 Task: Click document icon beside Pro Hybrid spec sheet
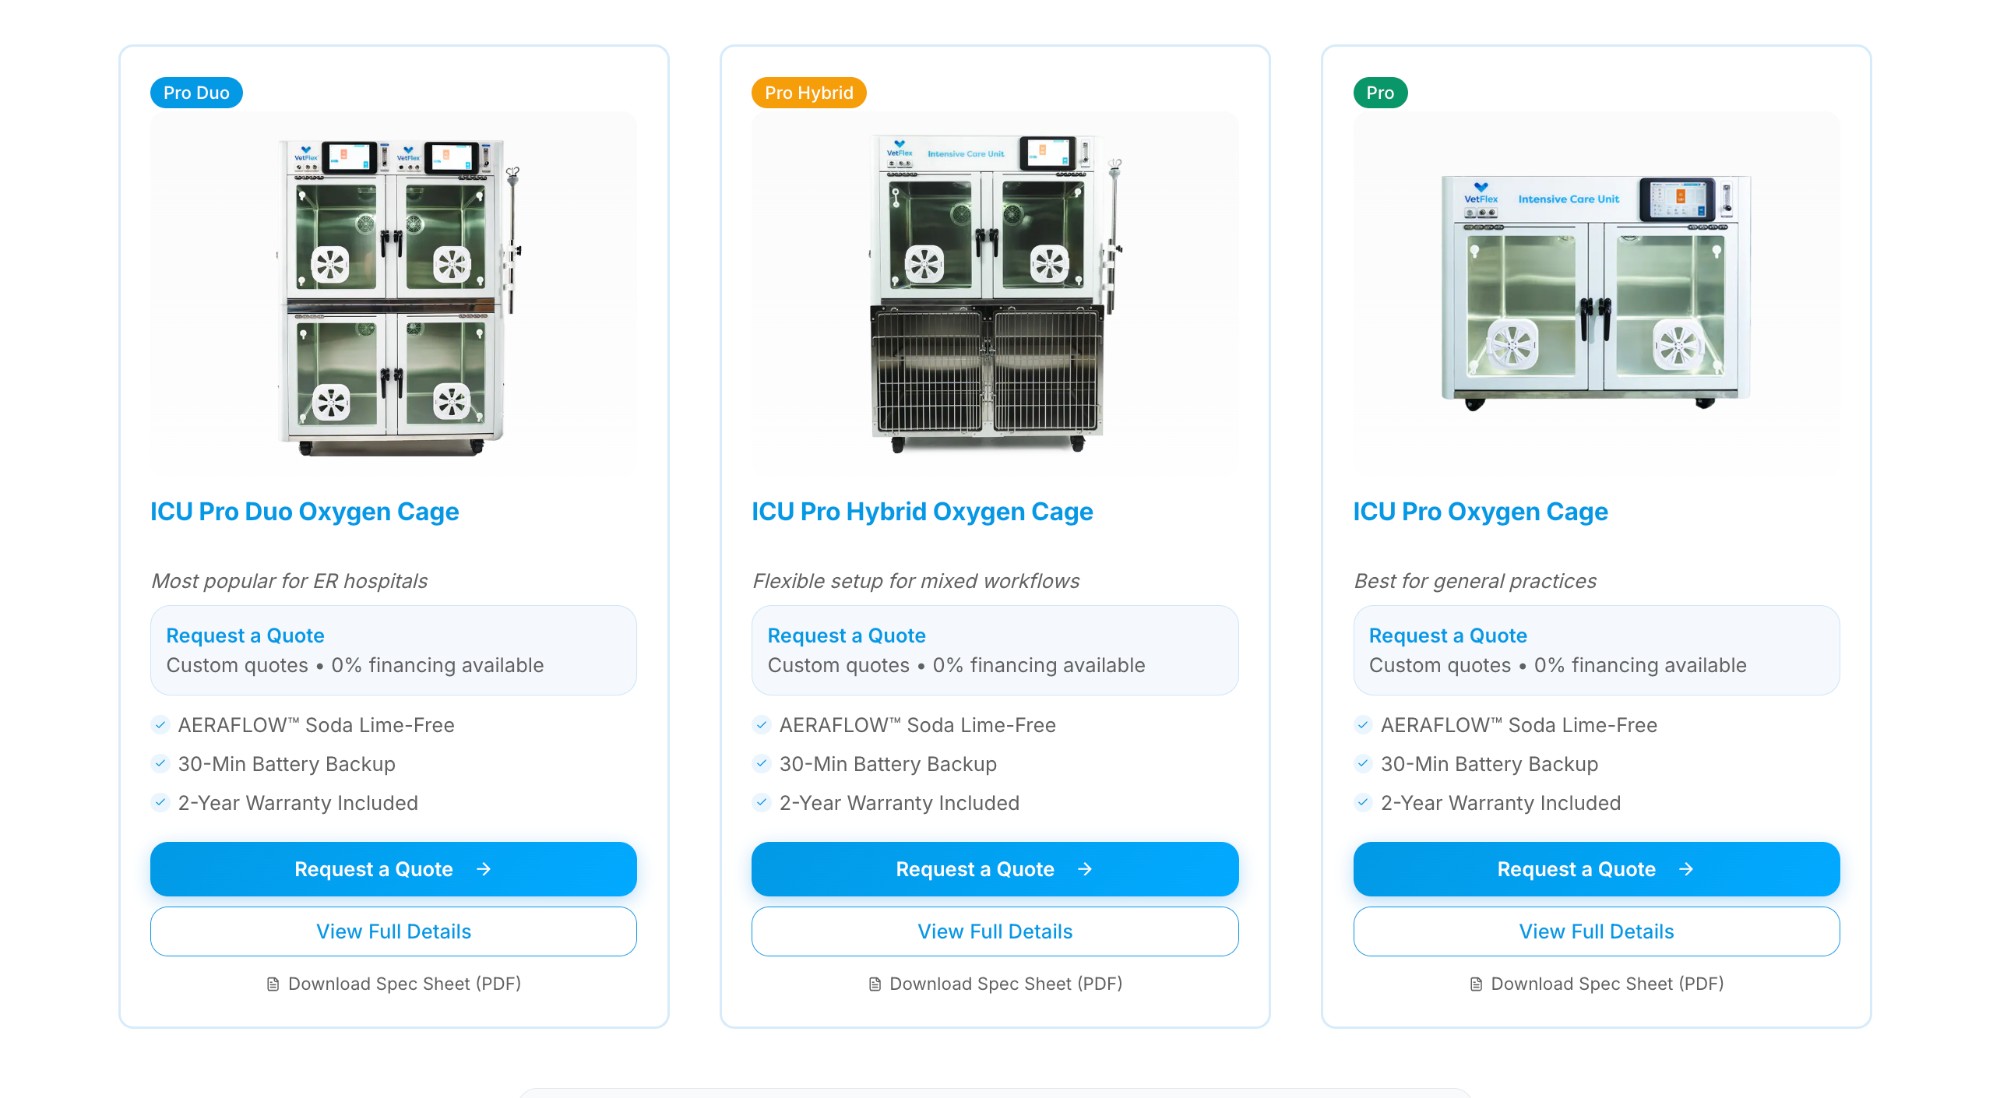point(875,985)
